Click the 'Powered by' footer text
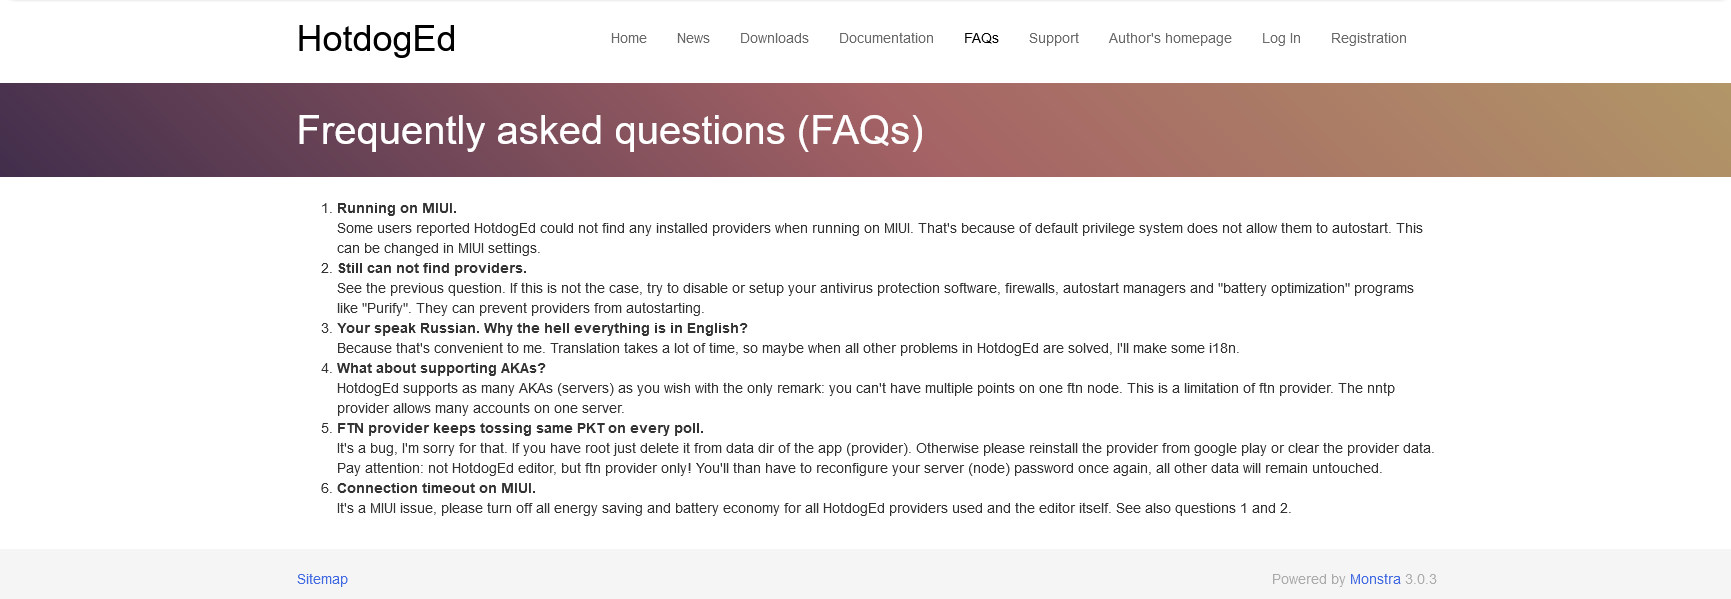Screen dimensions: 1731x599 [1308, 579]
